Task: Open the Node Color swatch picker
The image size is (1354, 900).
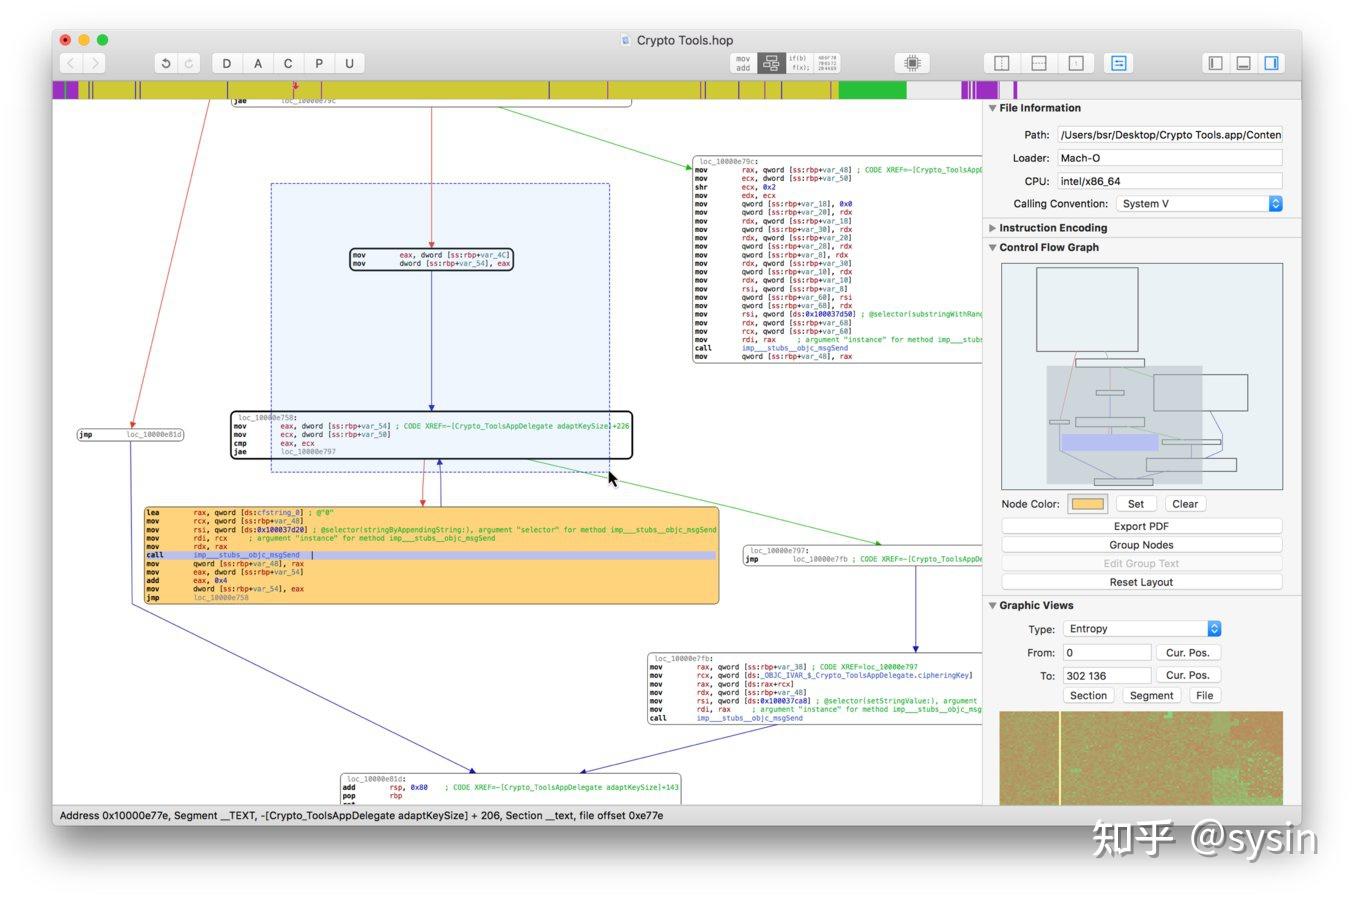Action: coord(1087,503)
